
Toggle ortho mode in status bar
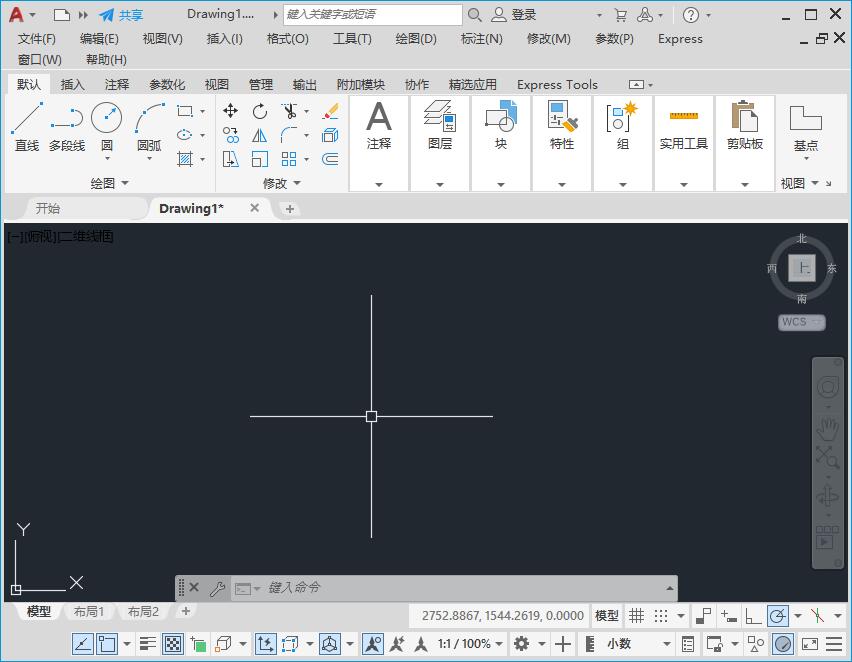[753, 616]
